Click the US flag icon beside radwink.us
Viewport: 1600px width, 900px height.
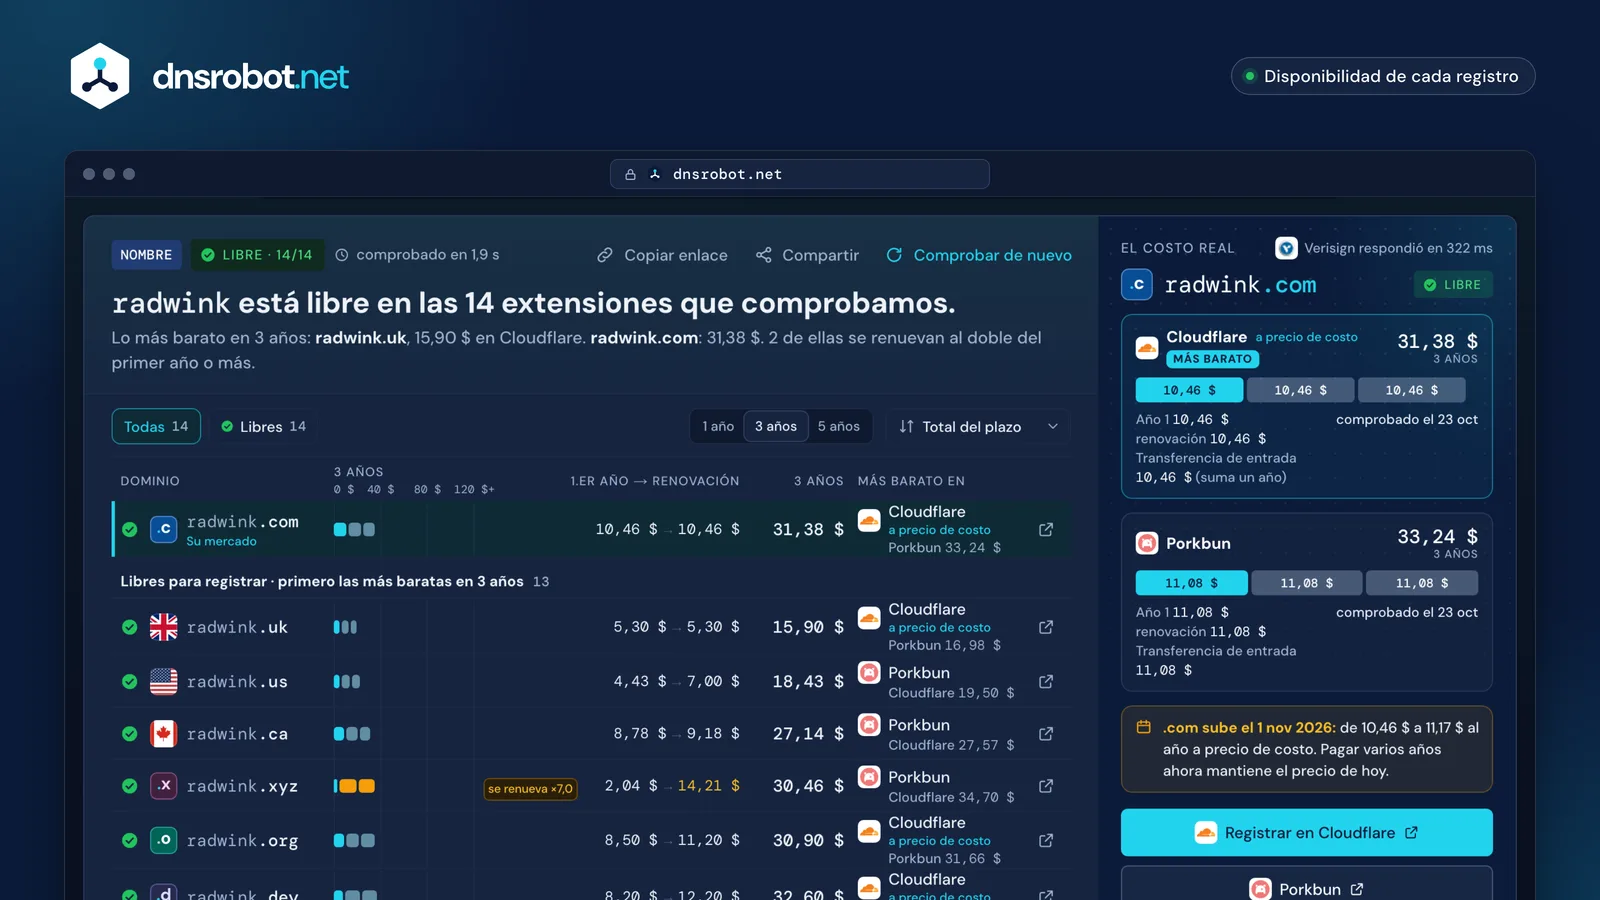[164, 681]
